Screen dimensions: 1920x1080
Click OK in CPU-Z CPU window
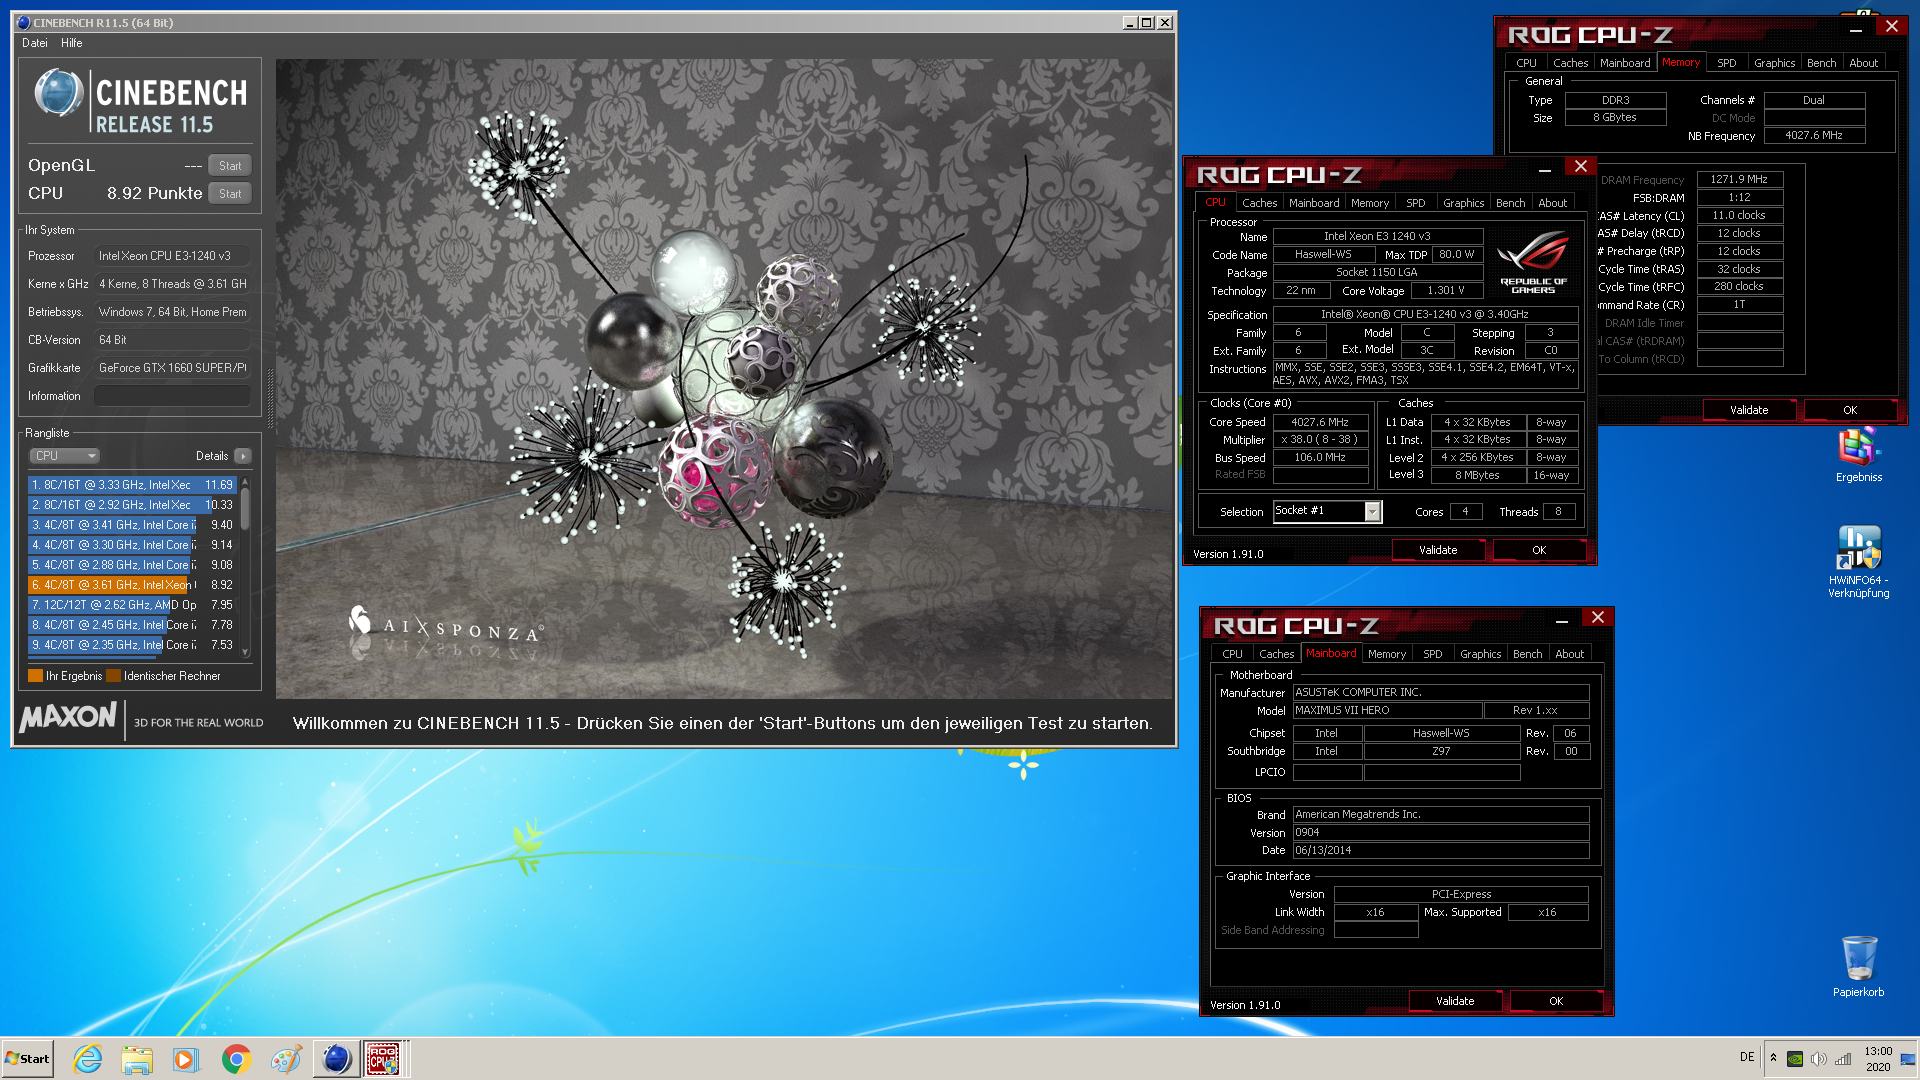[1539, 550]
